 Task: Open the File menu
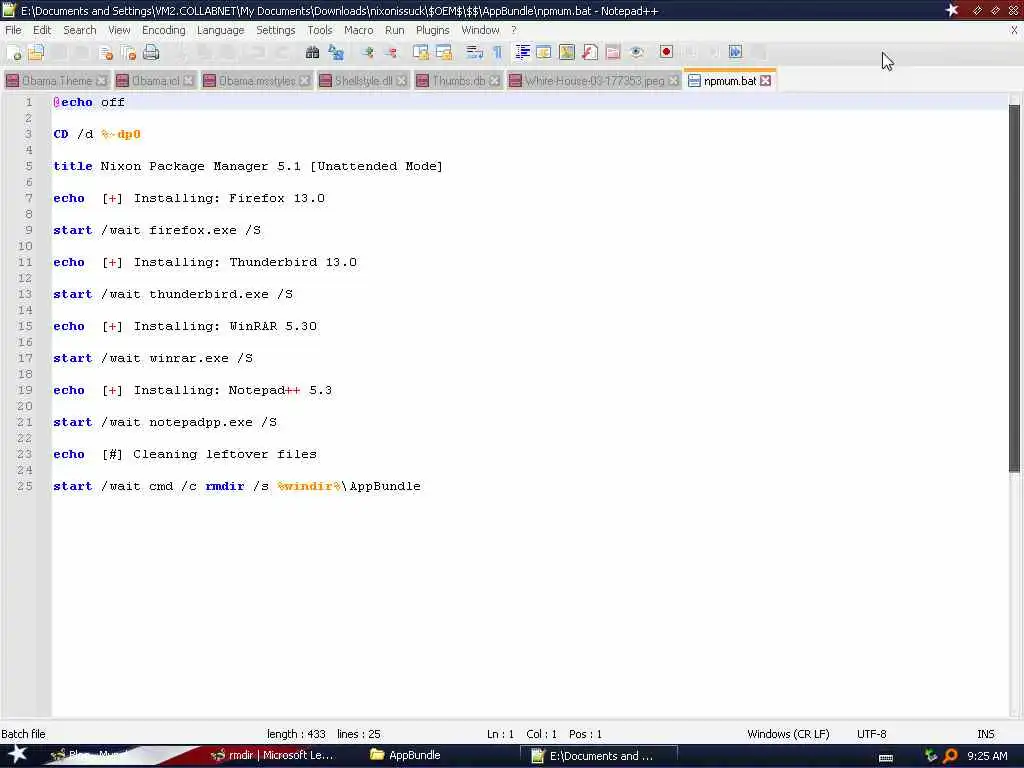[13, 30]
